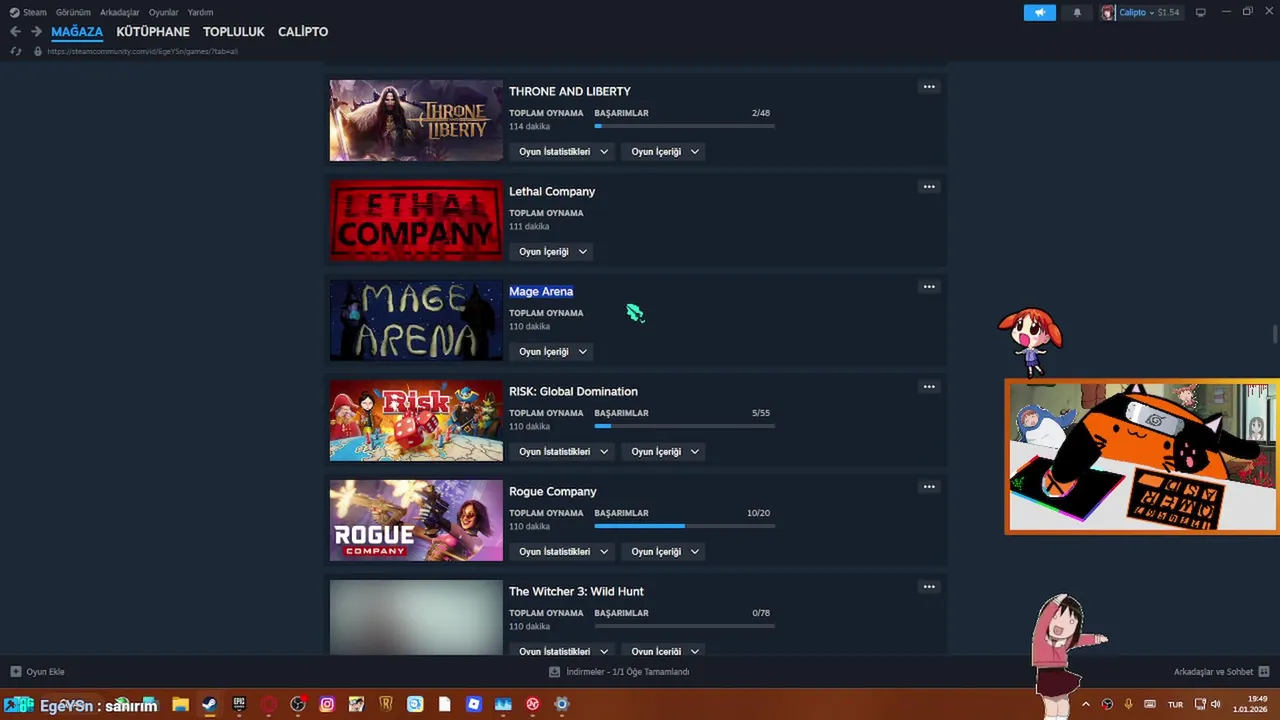Expand Oyun İçeriği for Mage Arena

pos(552,352)
